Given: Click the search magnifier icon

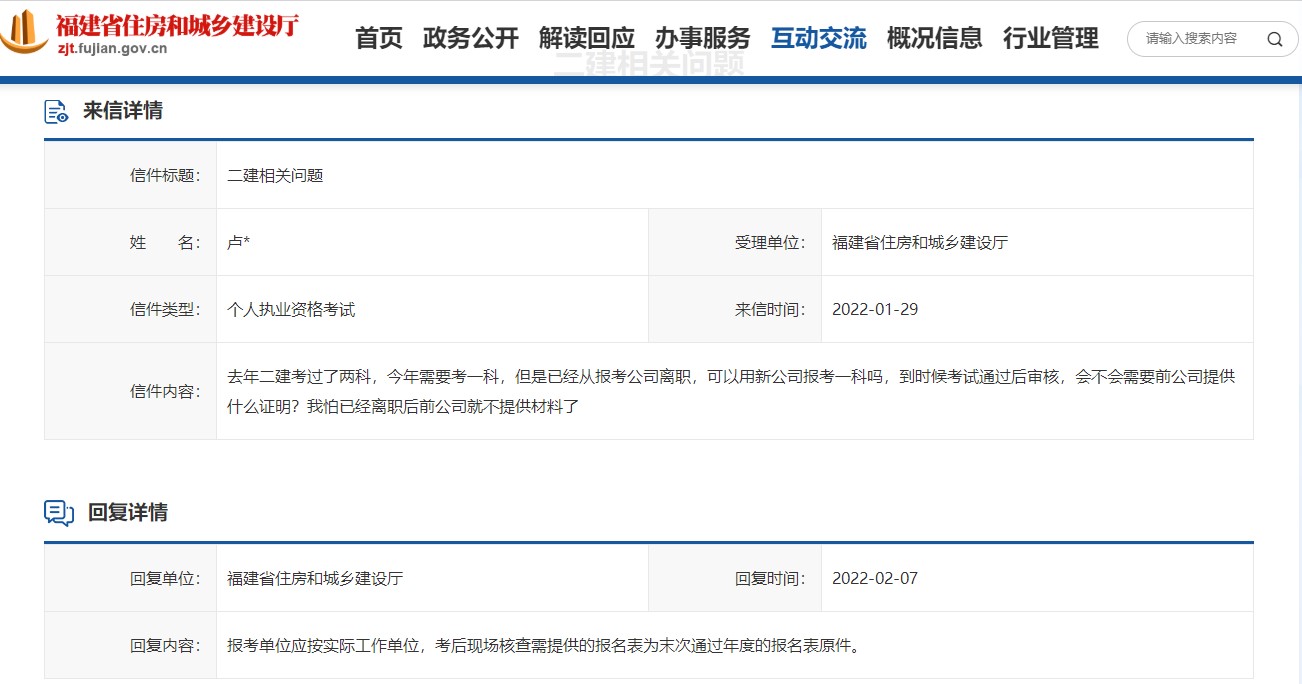Looking at the screenshot, I should (x=1274, y=39).
